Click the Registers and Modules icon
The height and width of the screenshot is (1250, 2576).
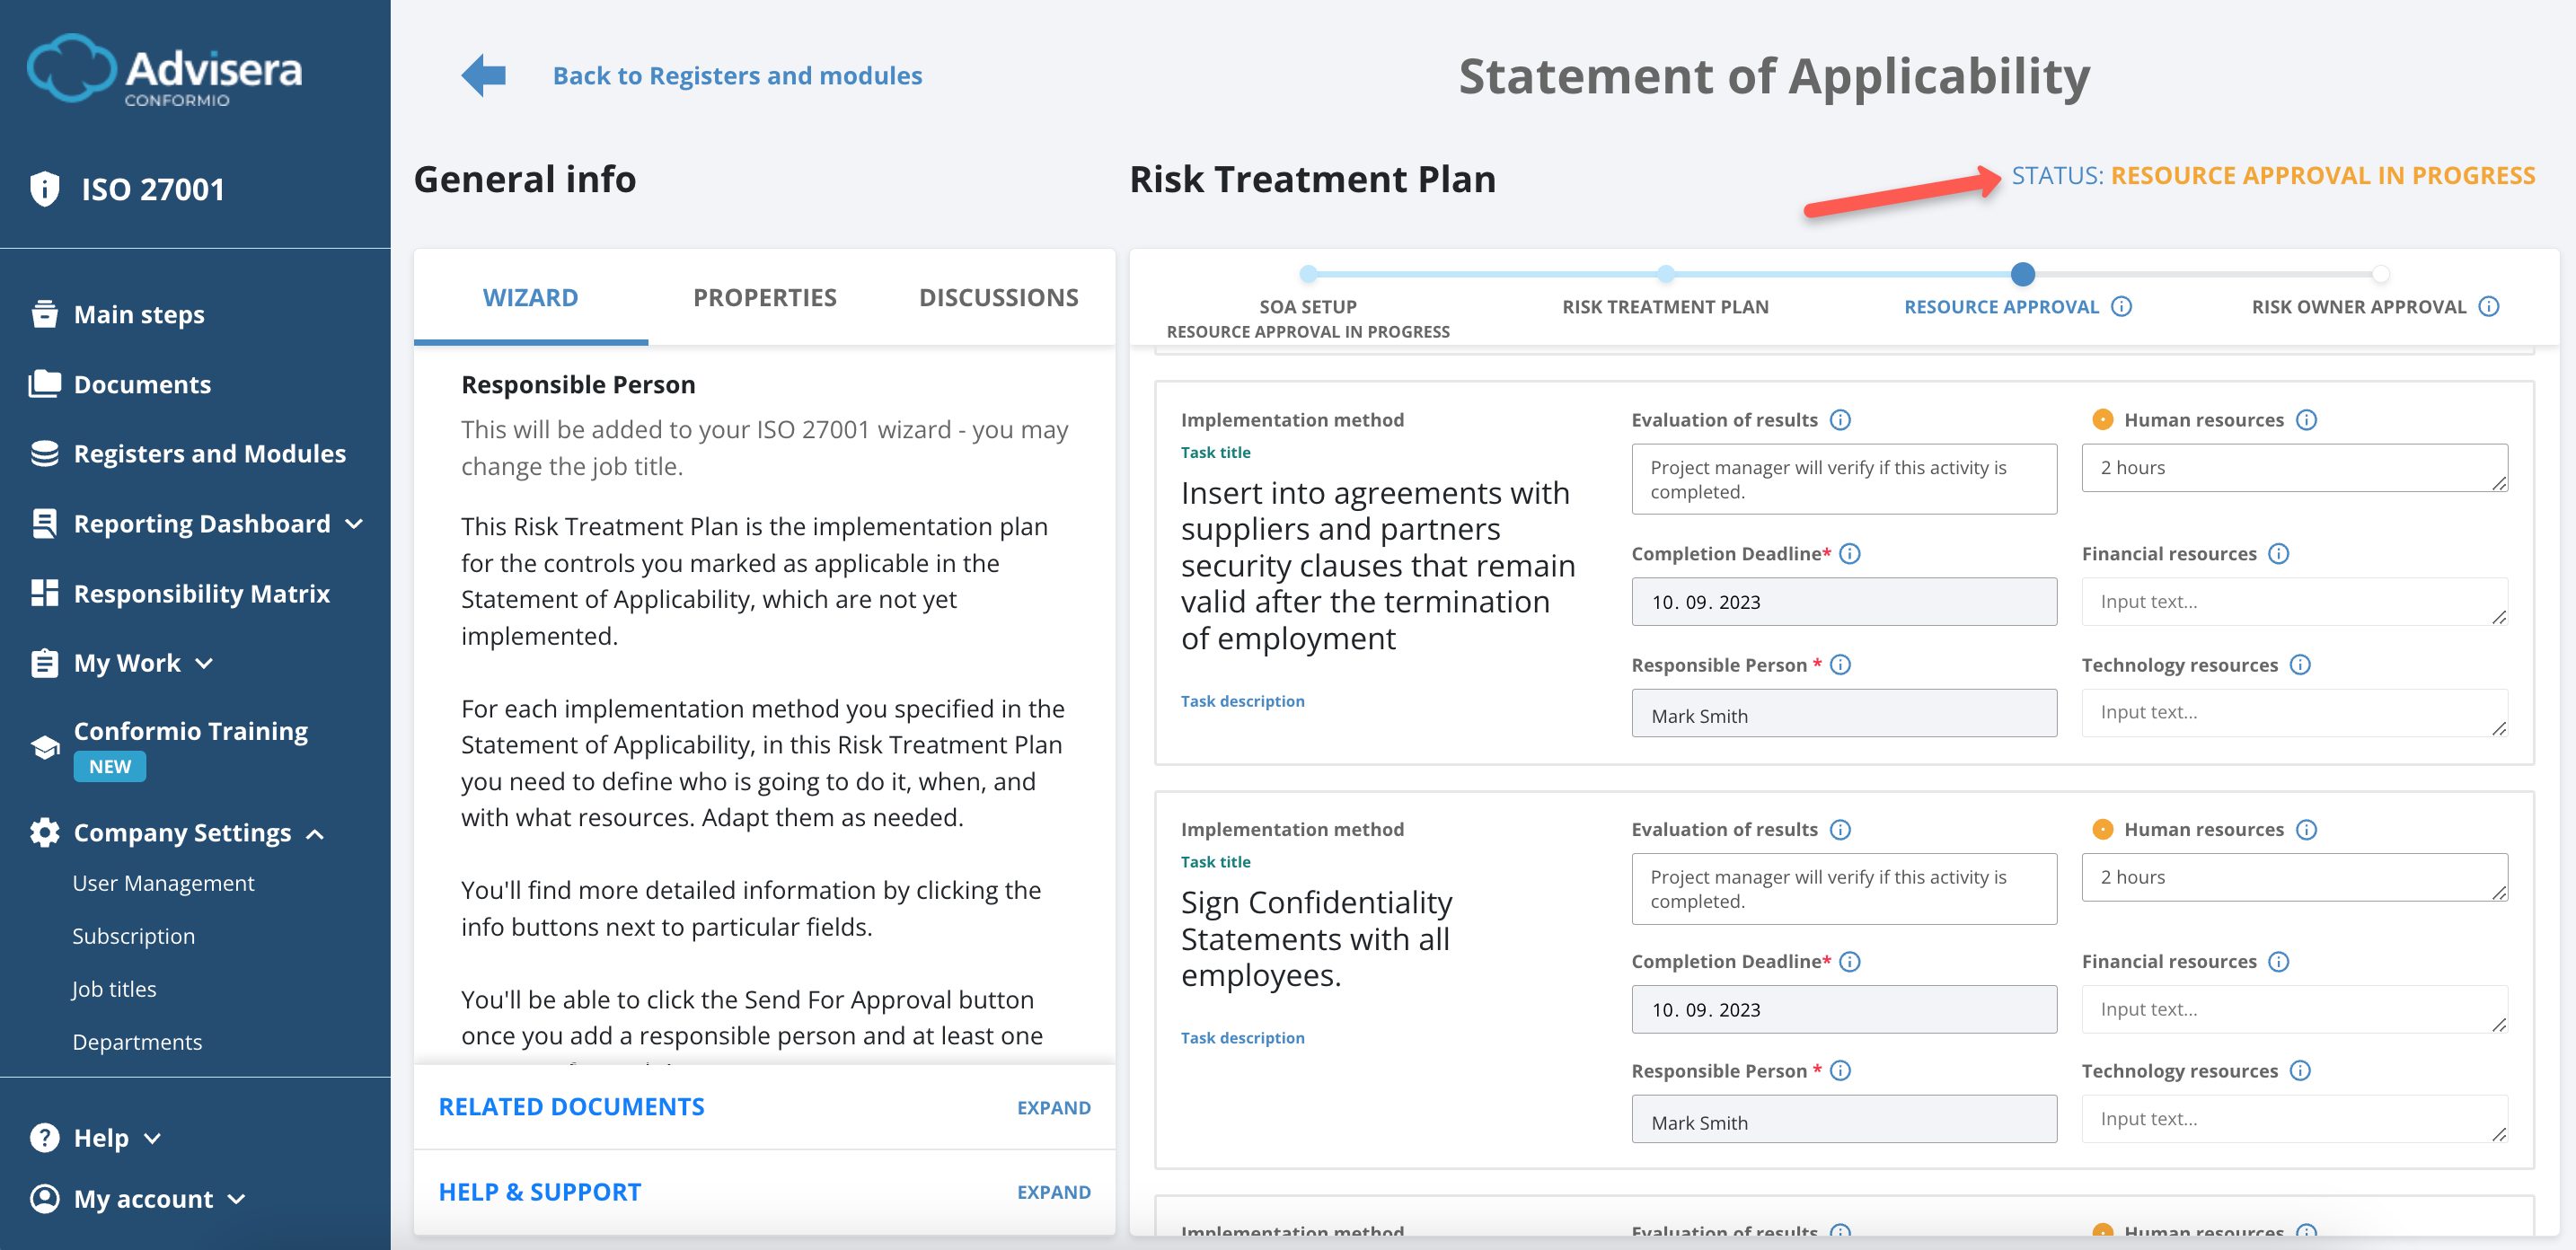pos(45,452)
